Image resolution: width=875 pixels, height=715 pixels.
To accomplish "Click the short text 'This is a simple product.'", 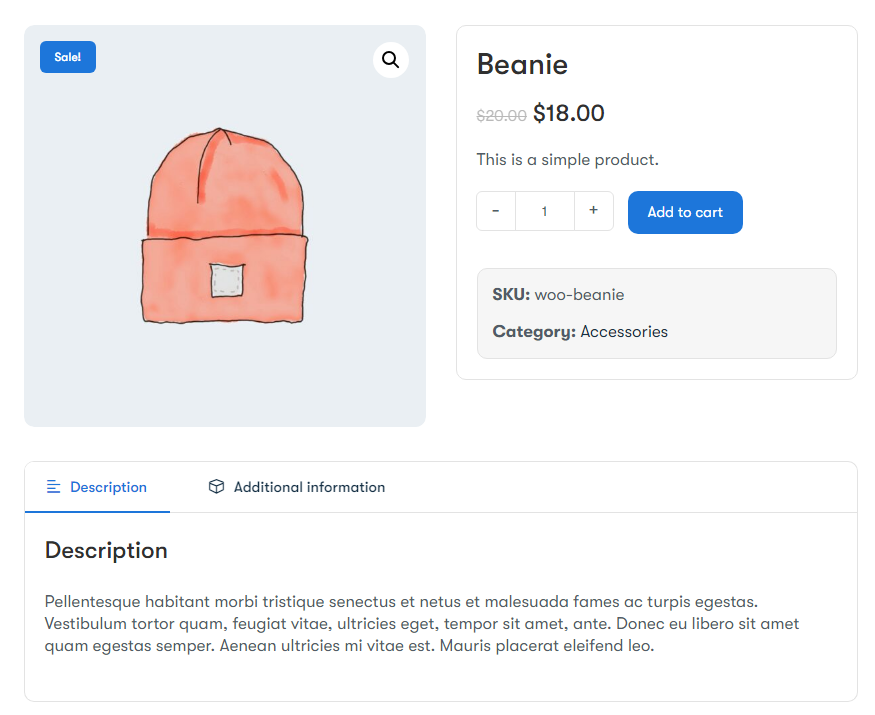I will pos(565,159).
